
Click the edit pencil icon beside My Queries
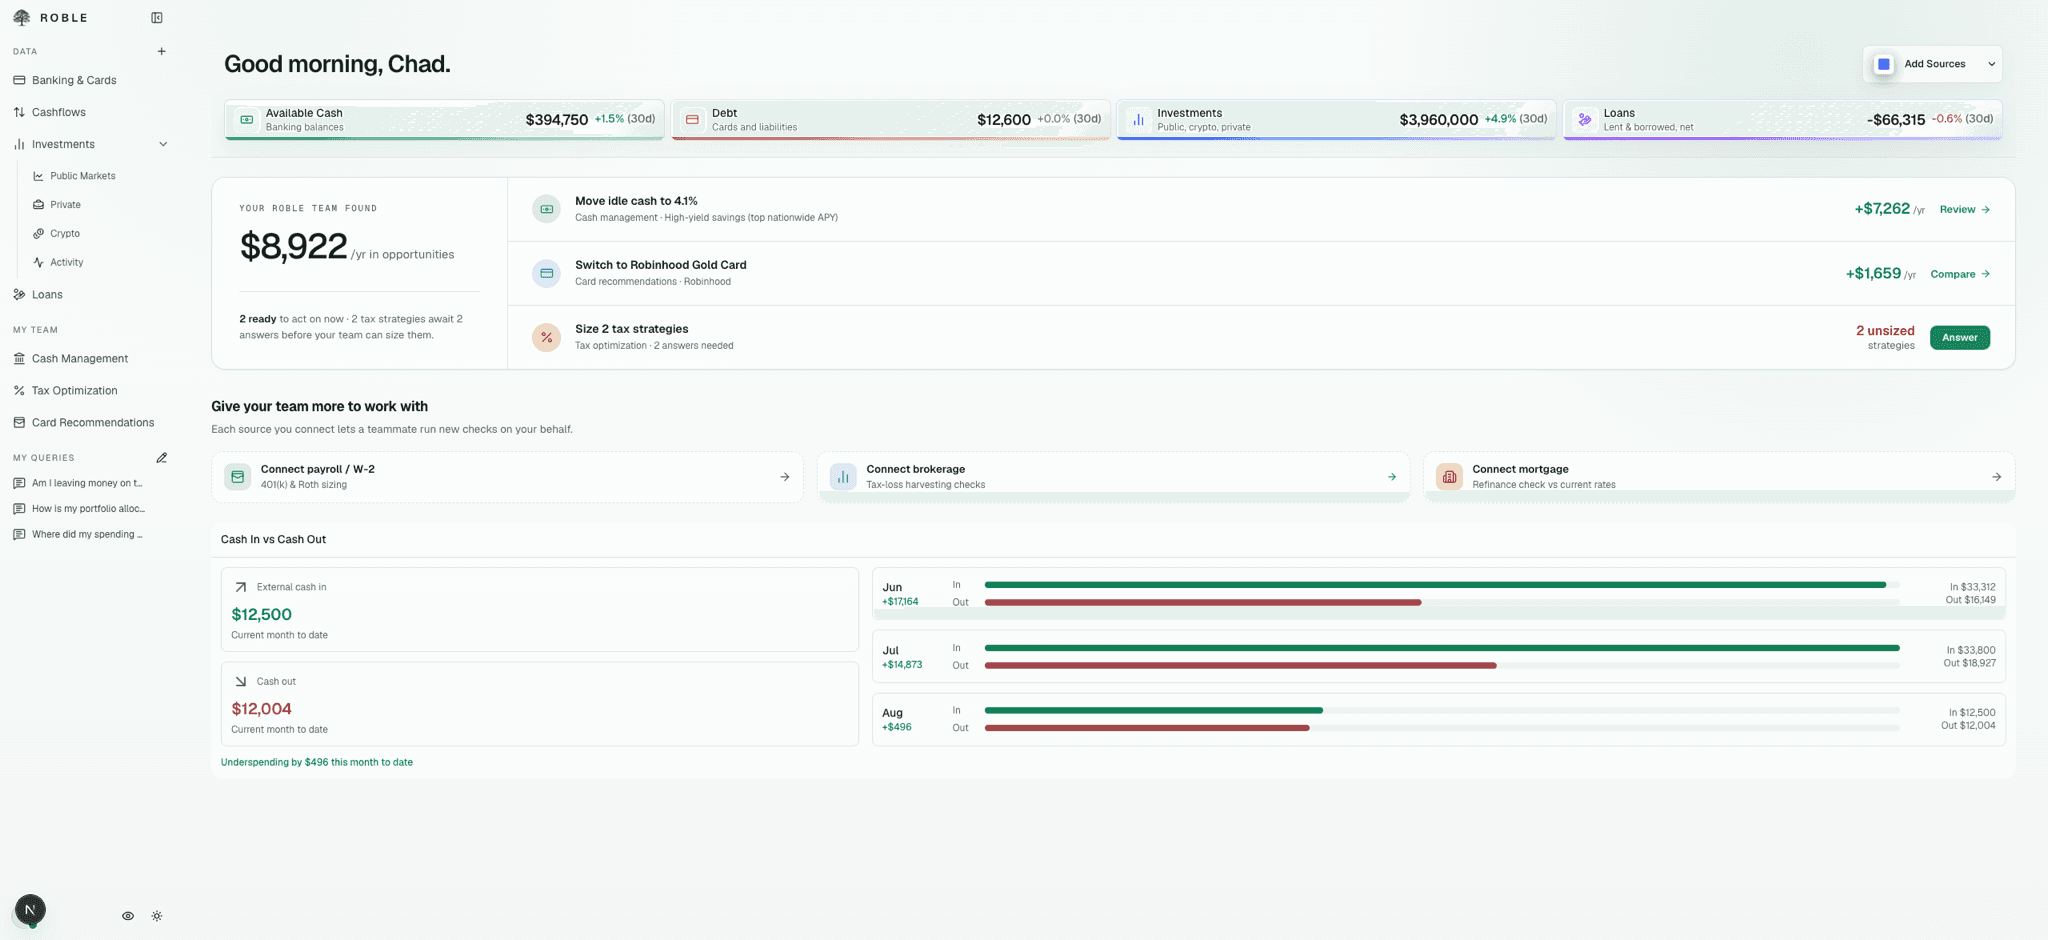pos(162,458)
